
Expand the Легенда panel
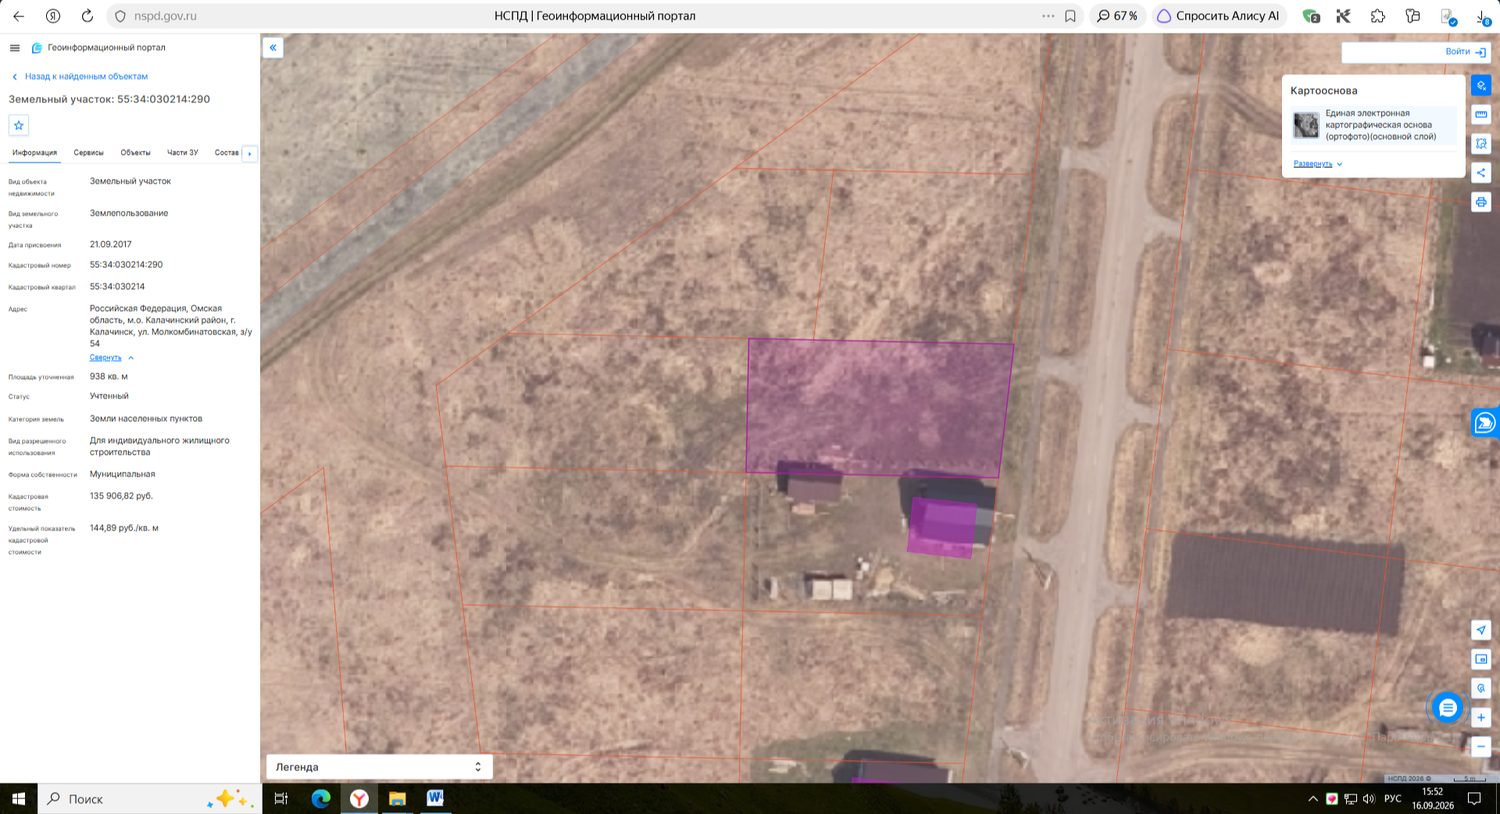[379, 767]
